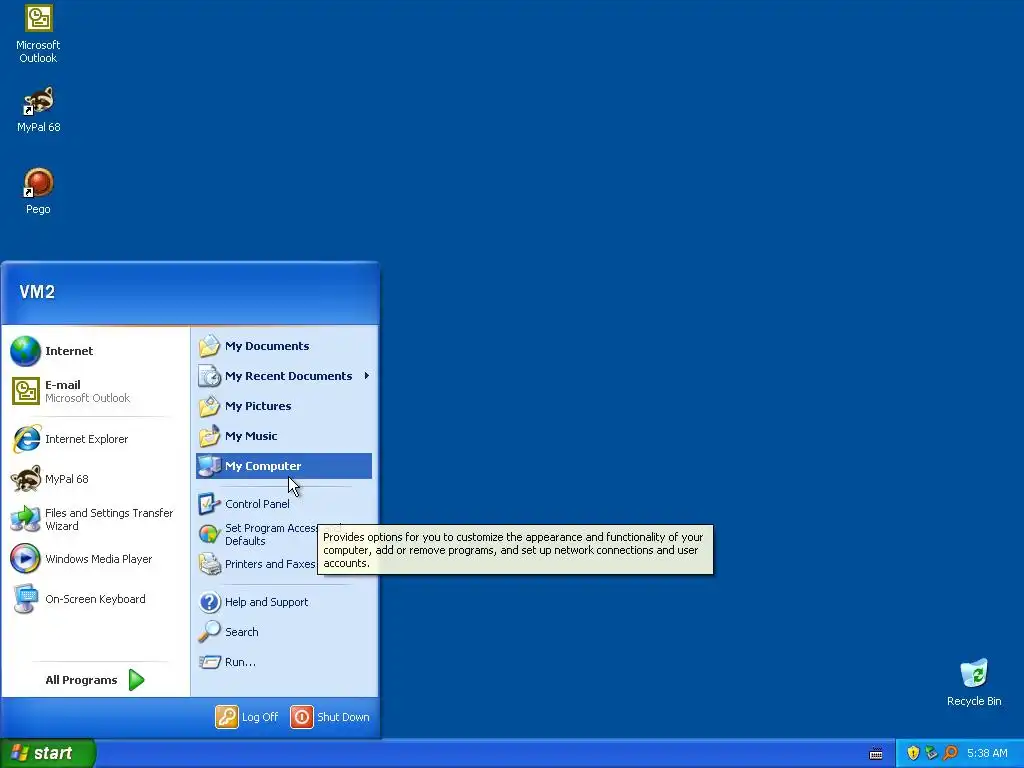1024x768 pixels.
Task: Click the Set Program Access and Defaults icon
Action: (x=210, y=534)
